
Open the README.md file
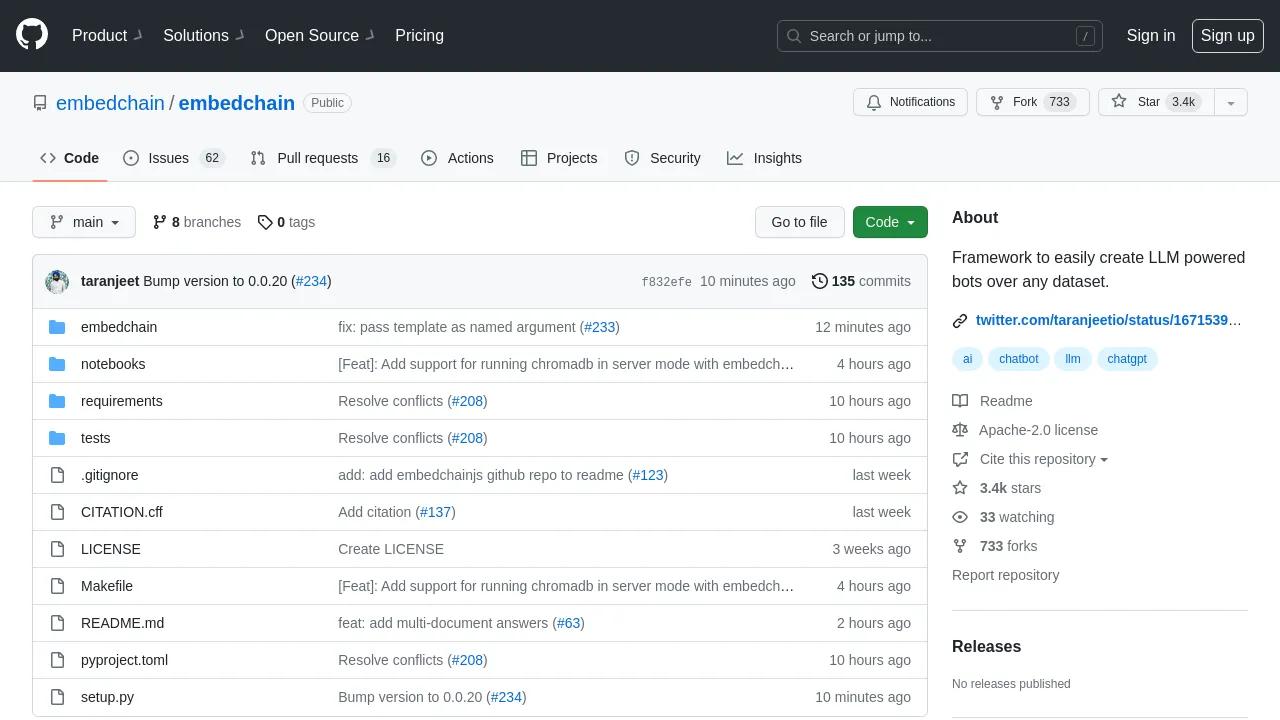tap(122, 623)
